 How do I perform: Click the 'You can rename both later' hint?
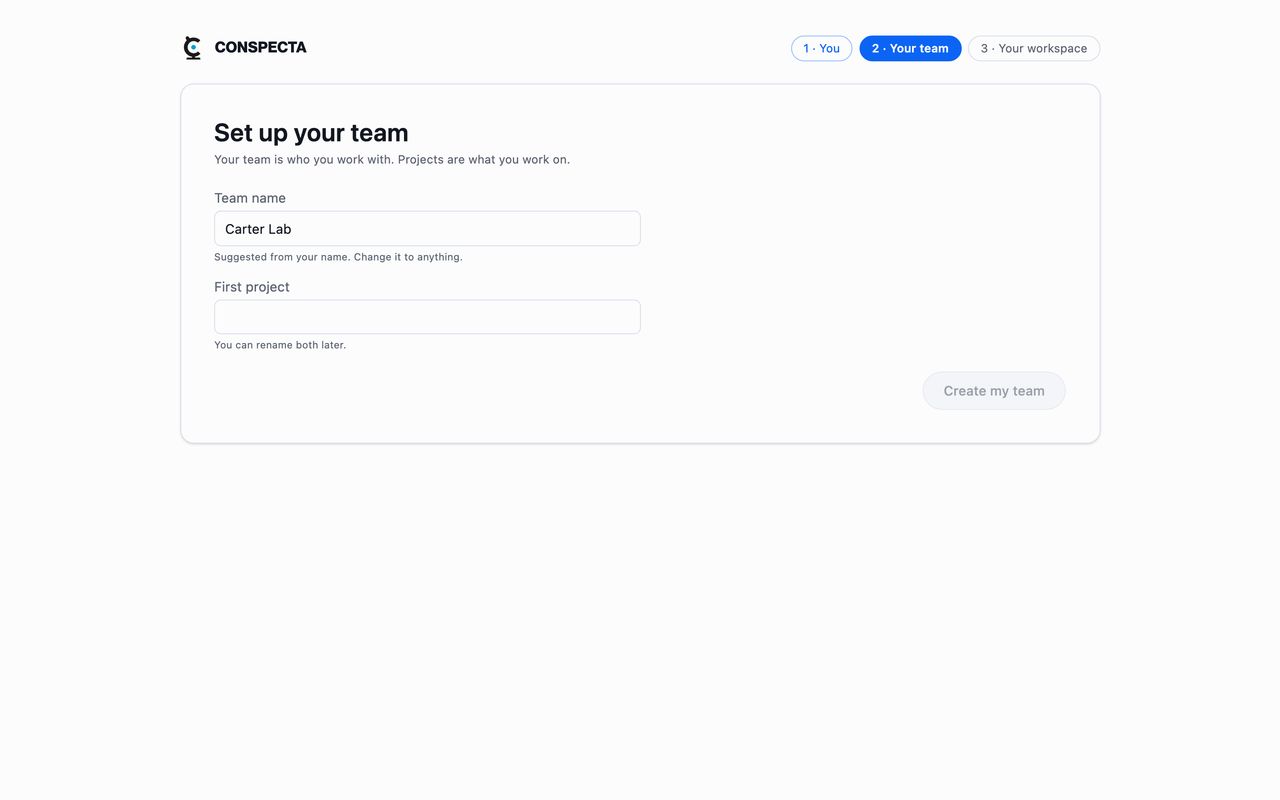[x=280, y=345]
